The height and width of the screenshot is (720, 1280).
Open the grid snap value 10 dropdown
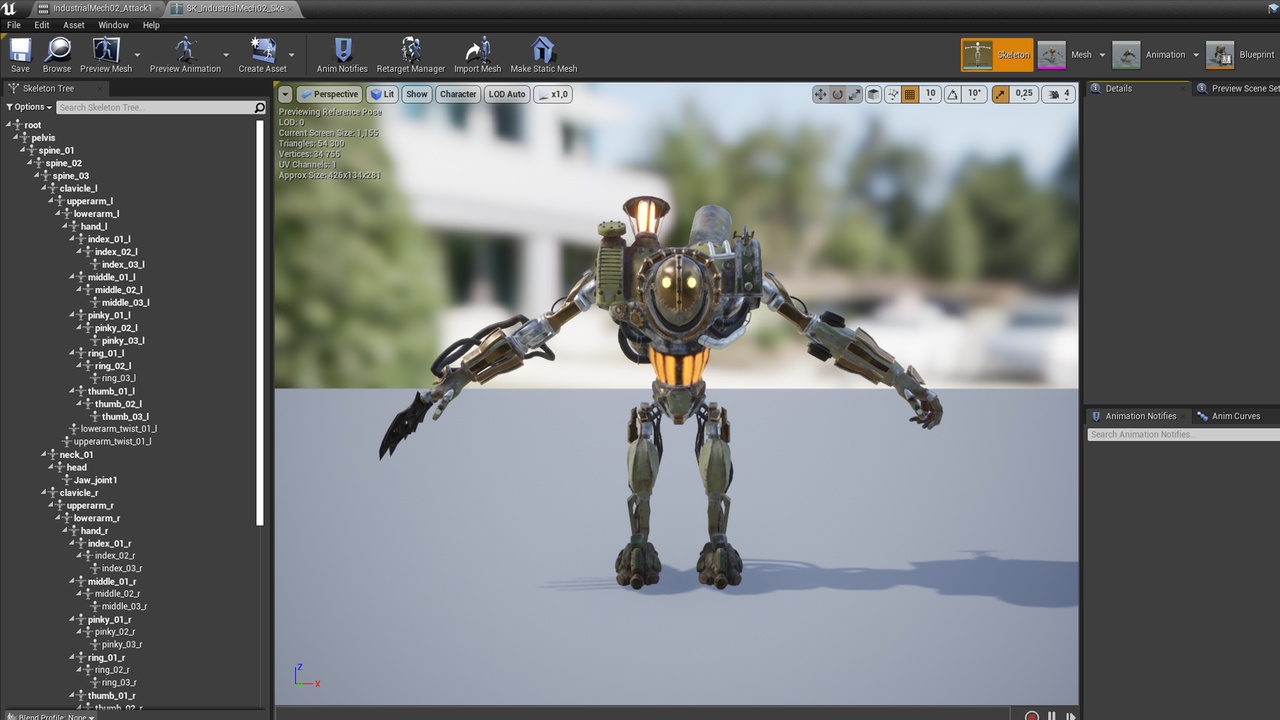tap(930, 94)
